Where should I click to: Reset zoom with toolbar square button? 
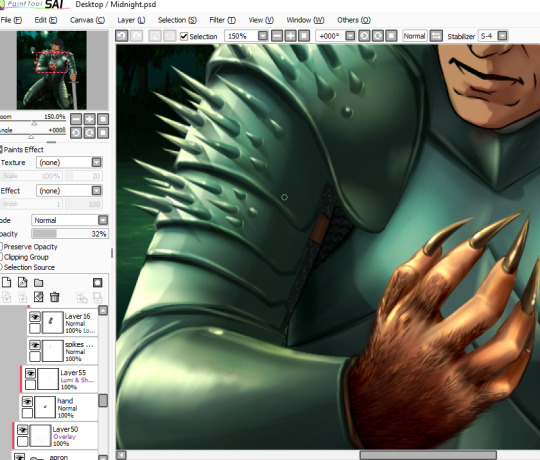[304, 36]
